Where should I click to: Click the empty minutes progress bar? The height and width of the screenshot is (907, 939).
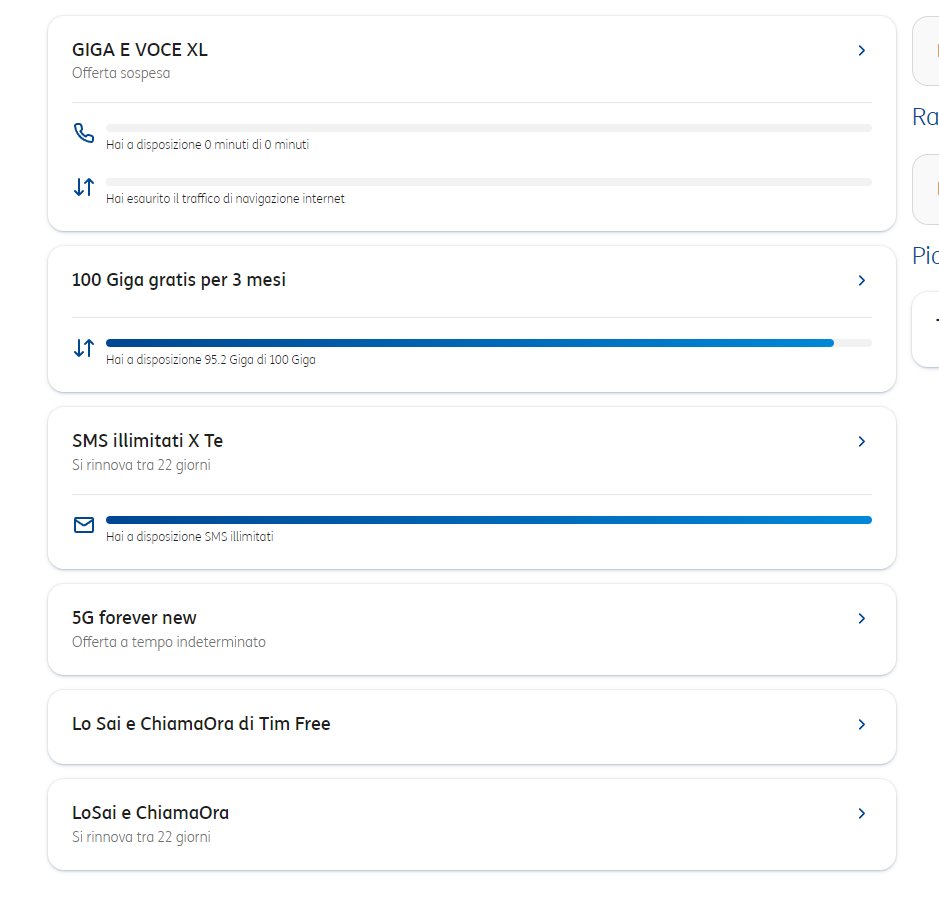pos(488,128)
